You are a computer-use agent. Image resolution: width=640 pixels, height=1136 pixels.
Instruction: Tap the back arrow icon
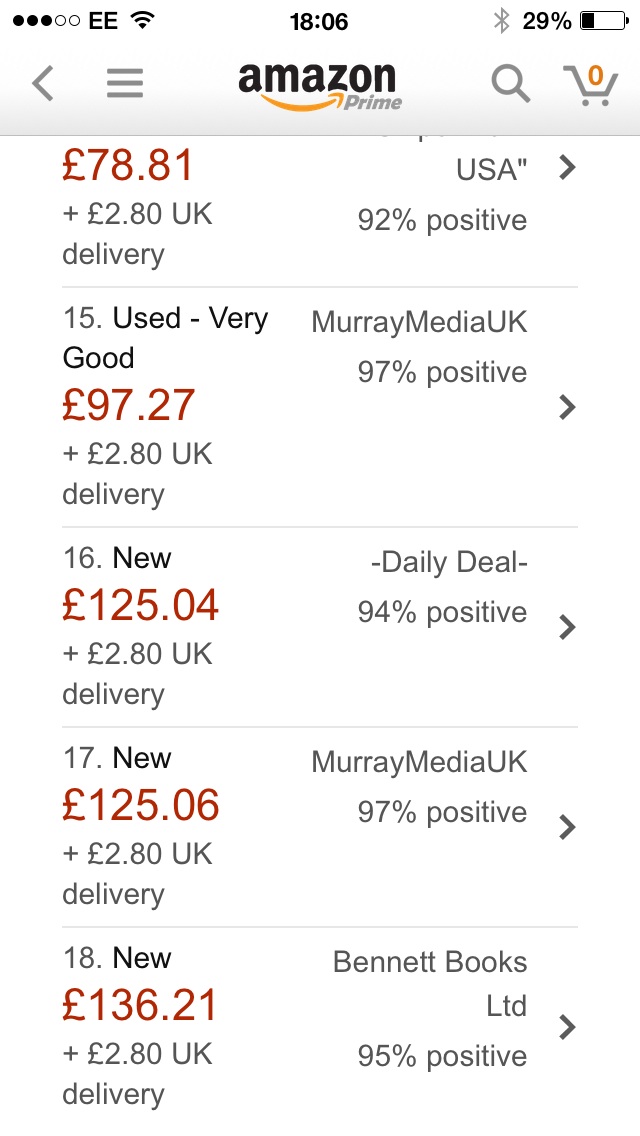(43, 83)
